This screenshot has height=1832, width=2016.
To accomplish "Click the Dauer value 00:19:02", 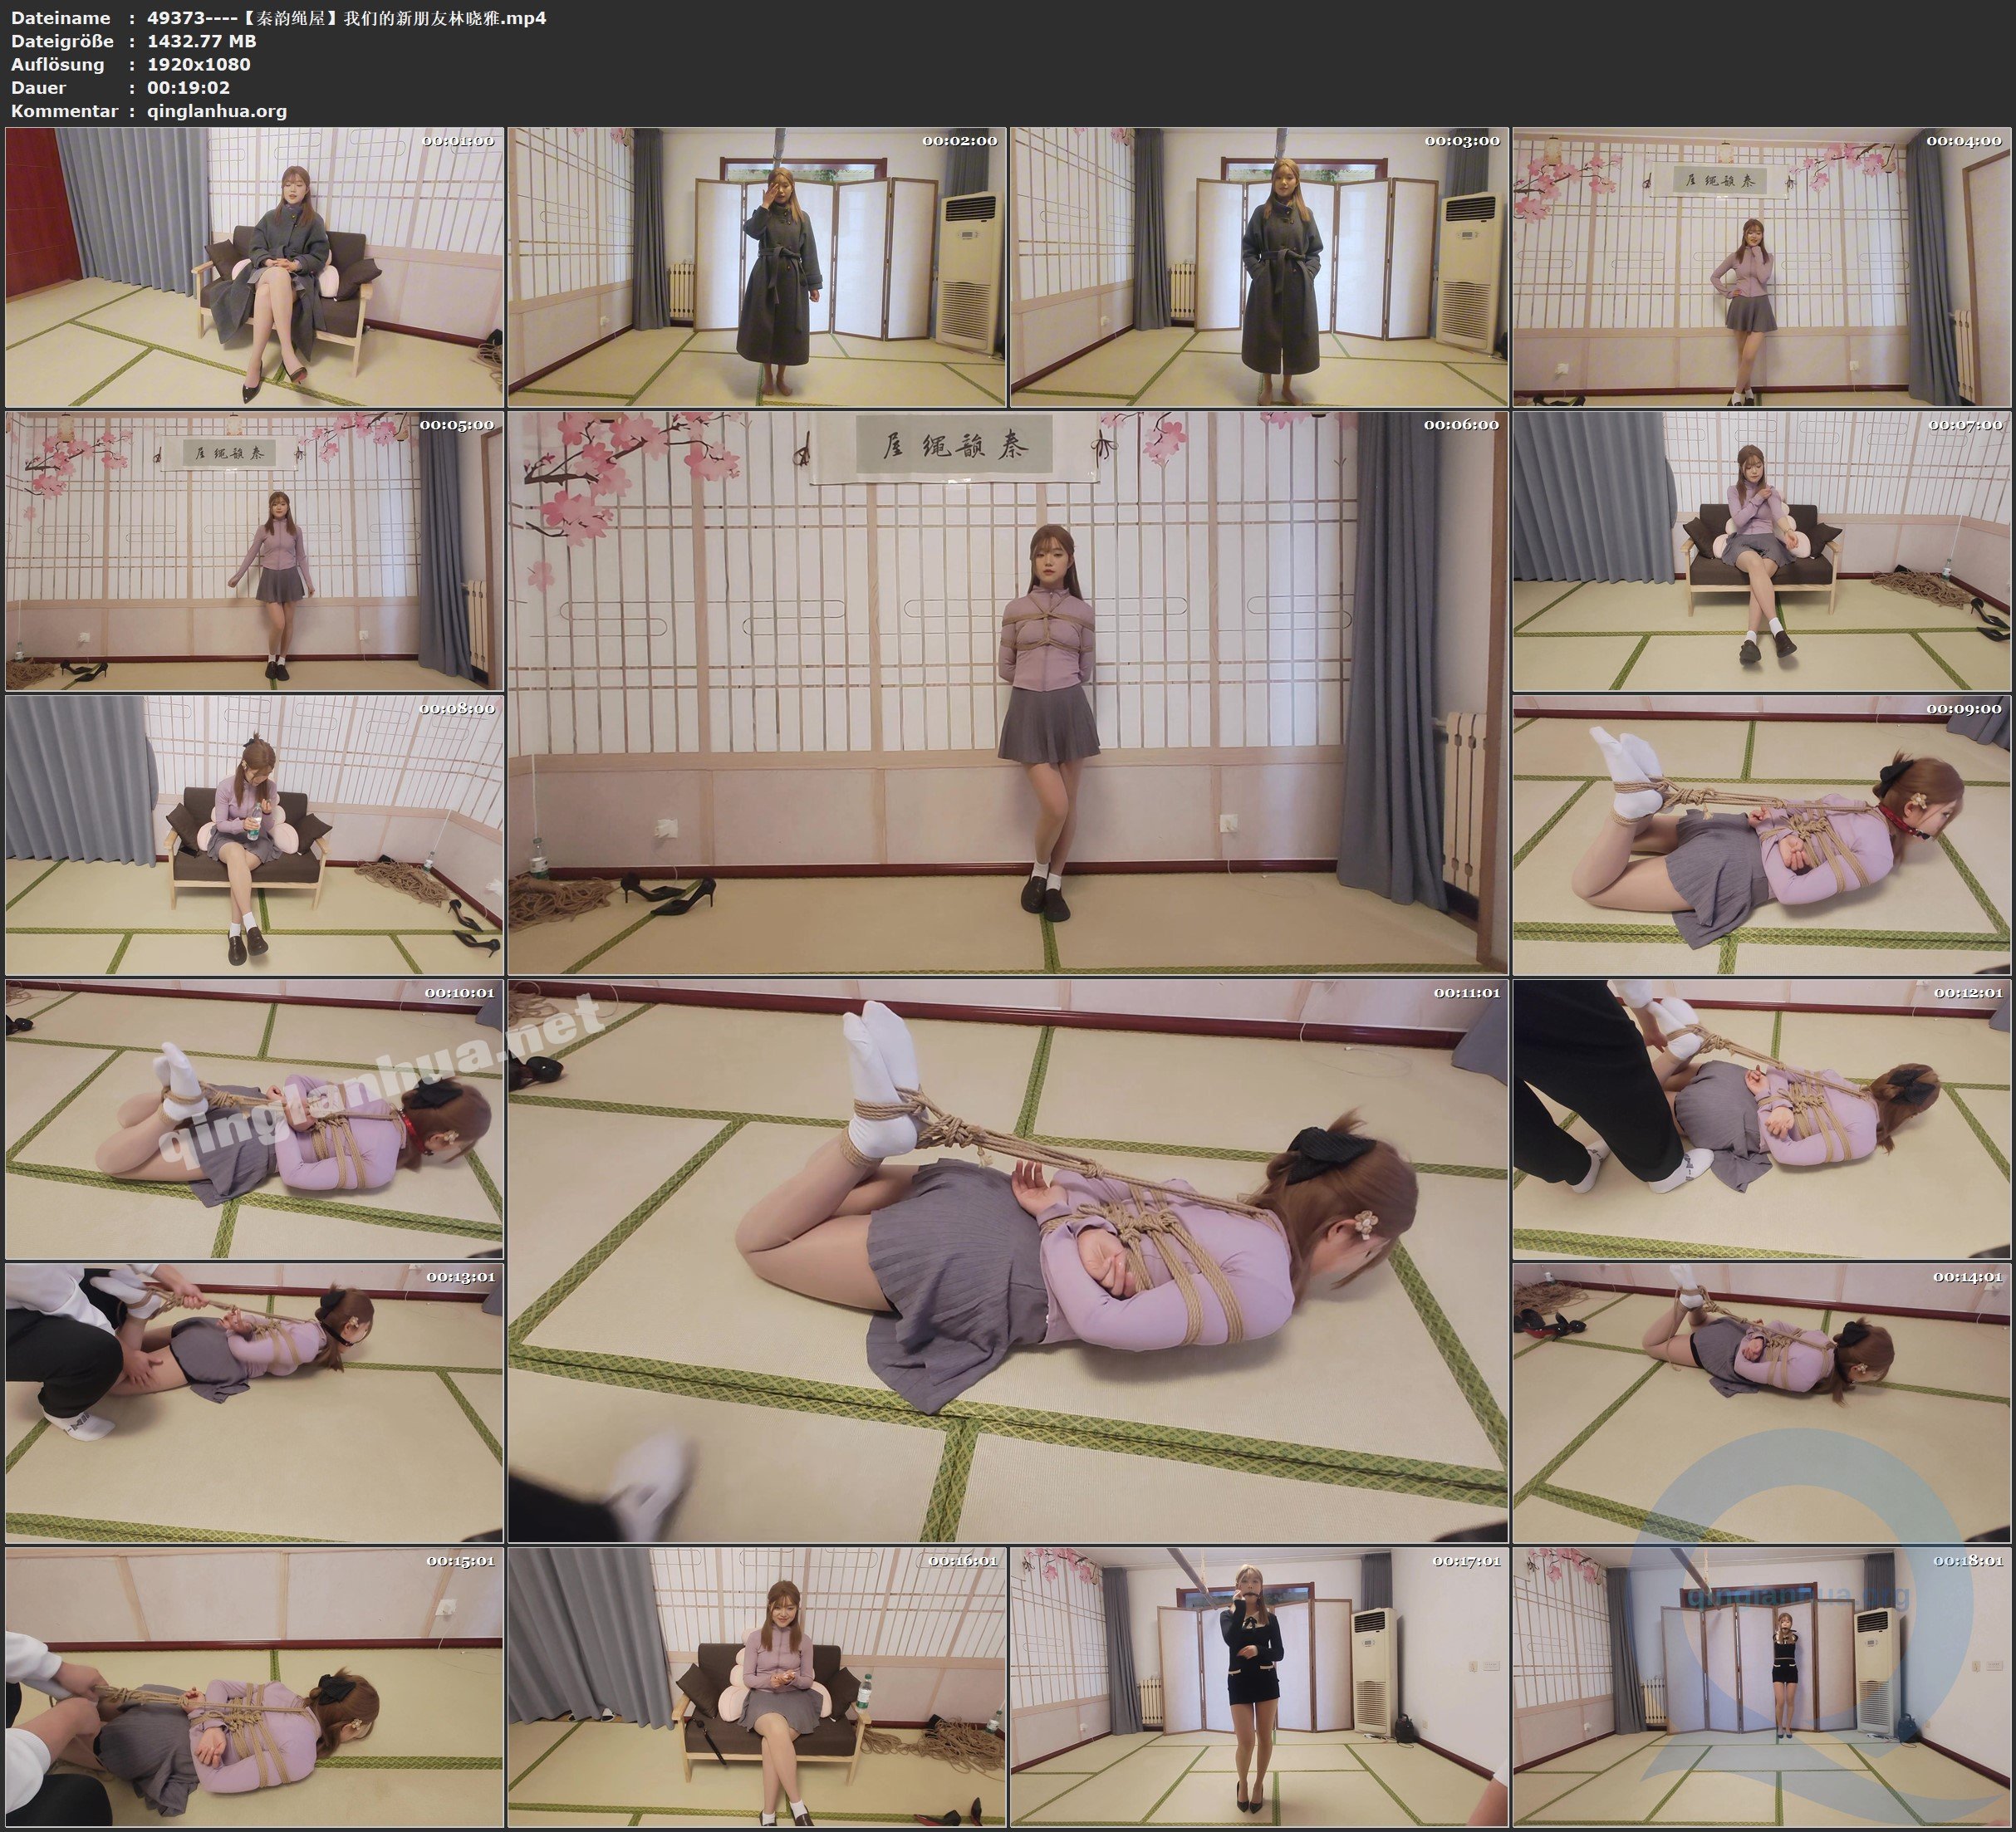I will point(188,87).
